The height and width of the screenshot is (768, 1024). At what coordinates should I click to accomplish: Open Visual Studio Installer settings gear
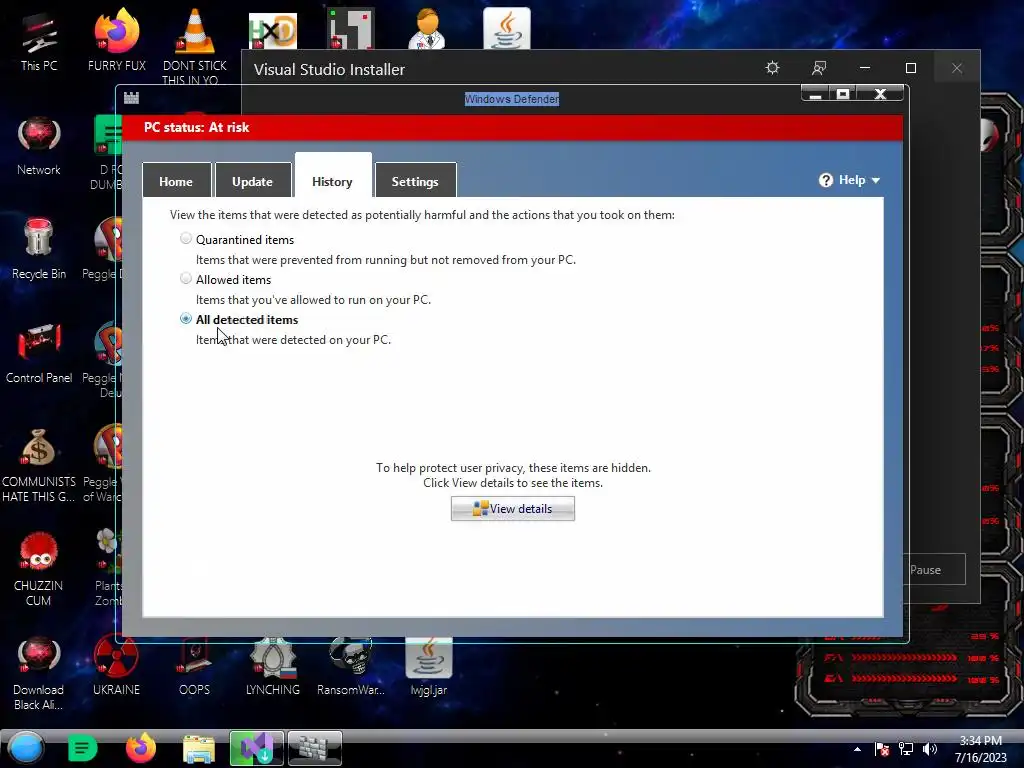[x=773, y=68]
